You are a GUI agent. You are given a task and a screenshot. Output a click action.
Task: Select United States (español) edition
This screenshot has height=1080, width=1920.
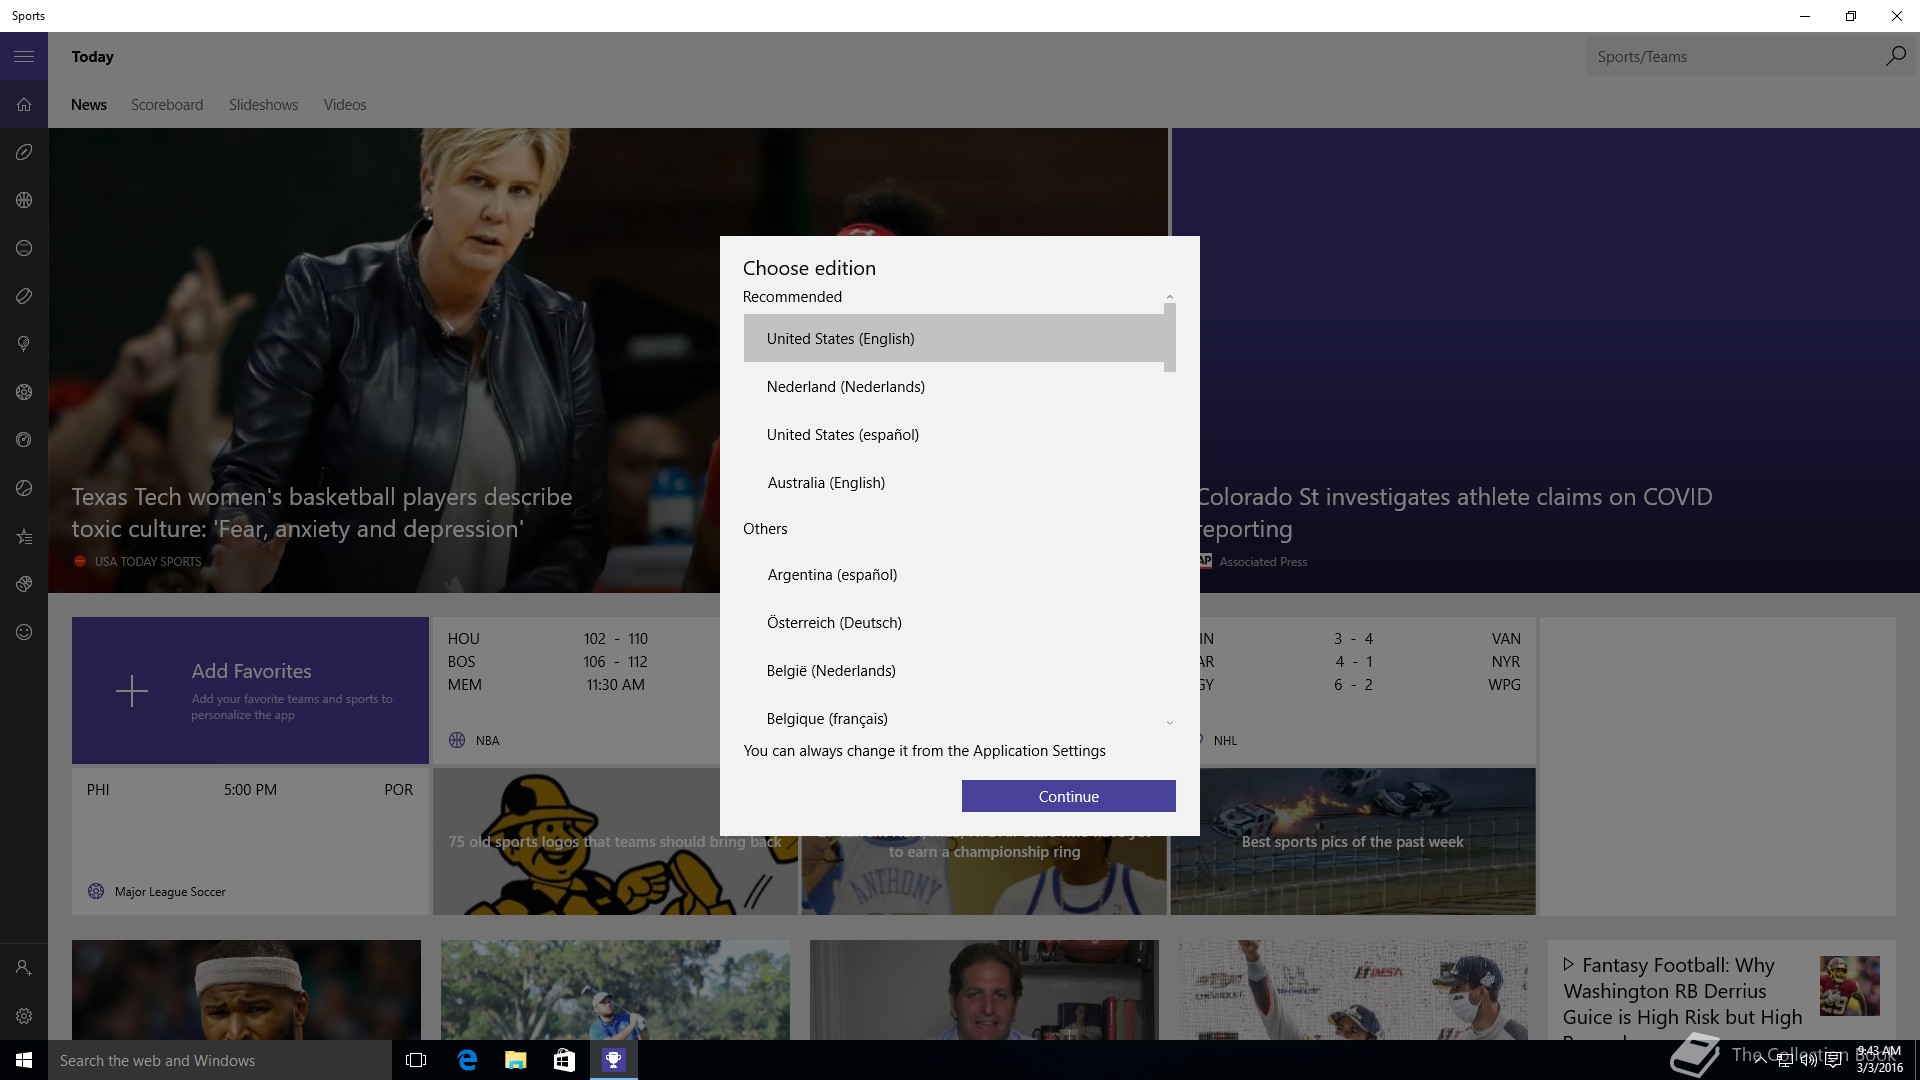pyautogui.click(x=953, y=435)
